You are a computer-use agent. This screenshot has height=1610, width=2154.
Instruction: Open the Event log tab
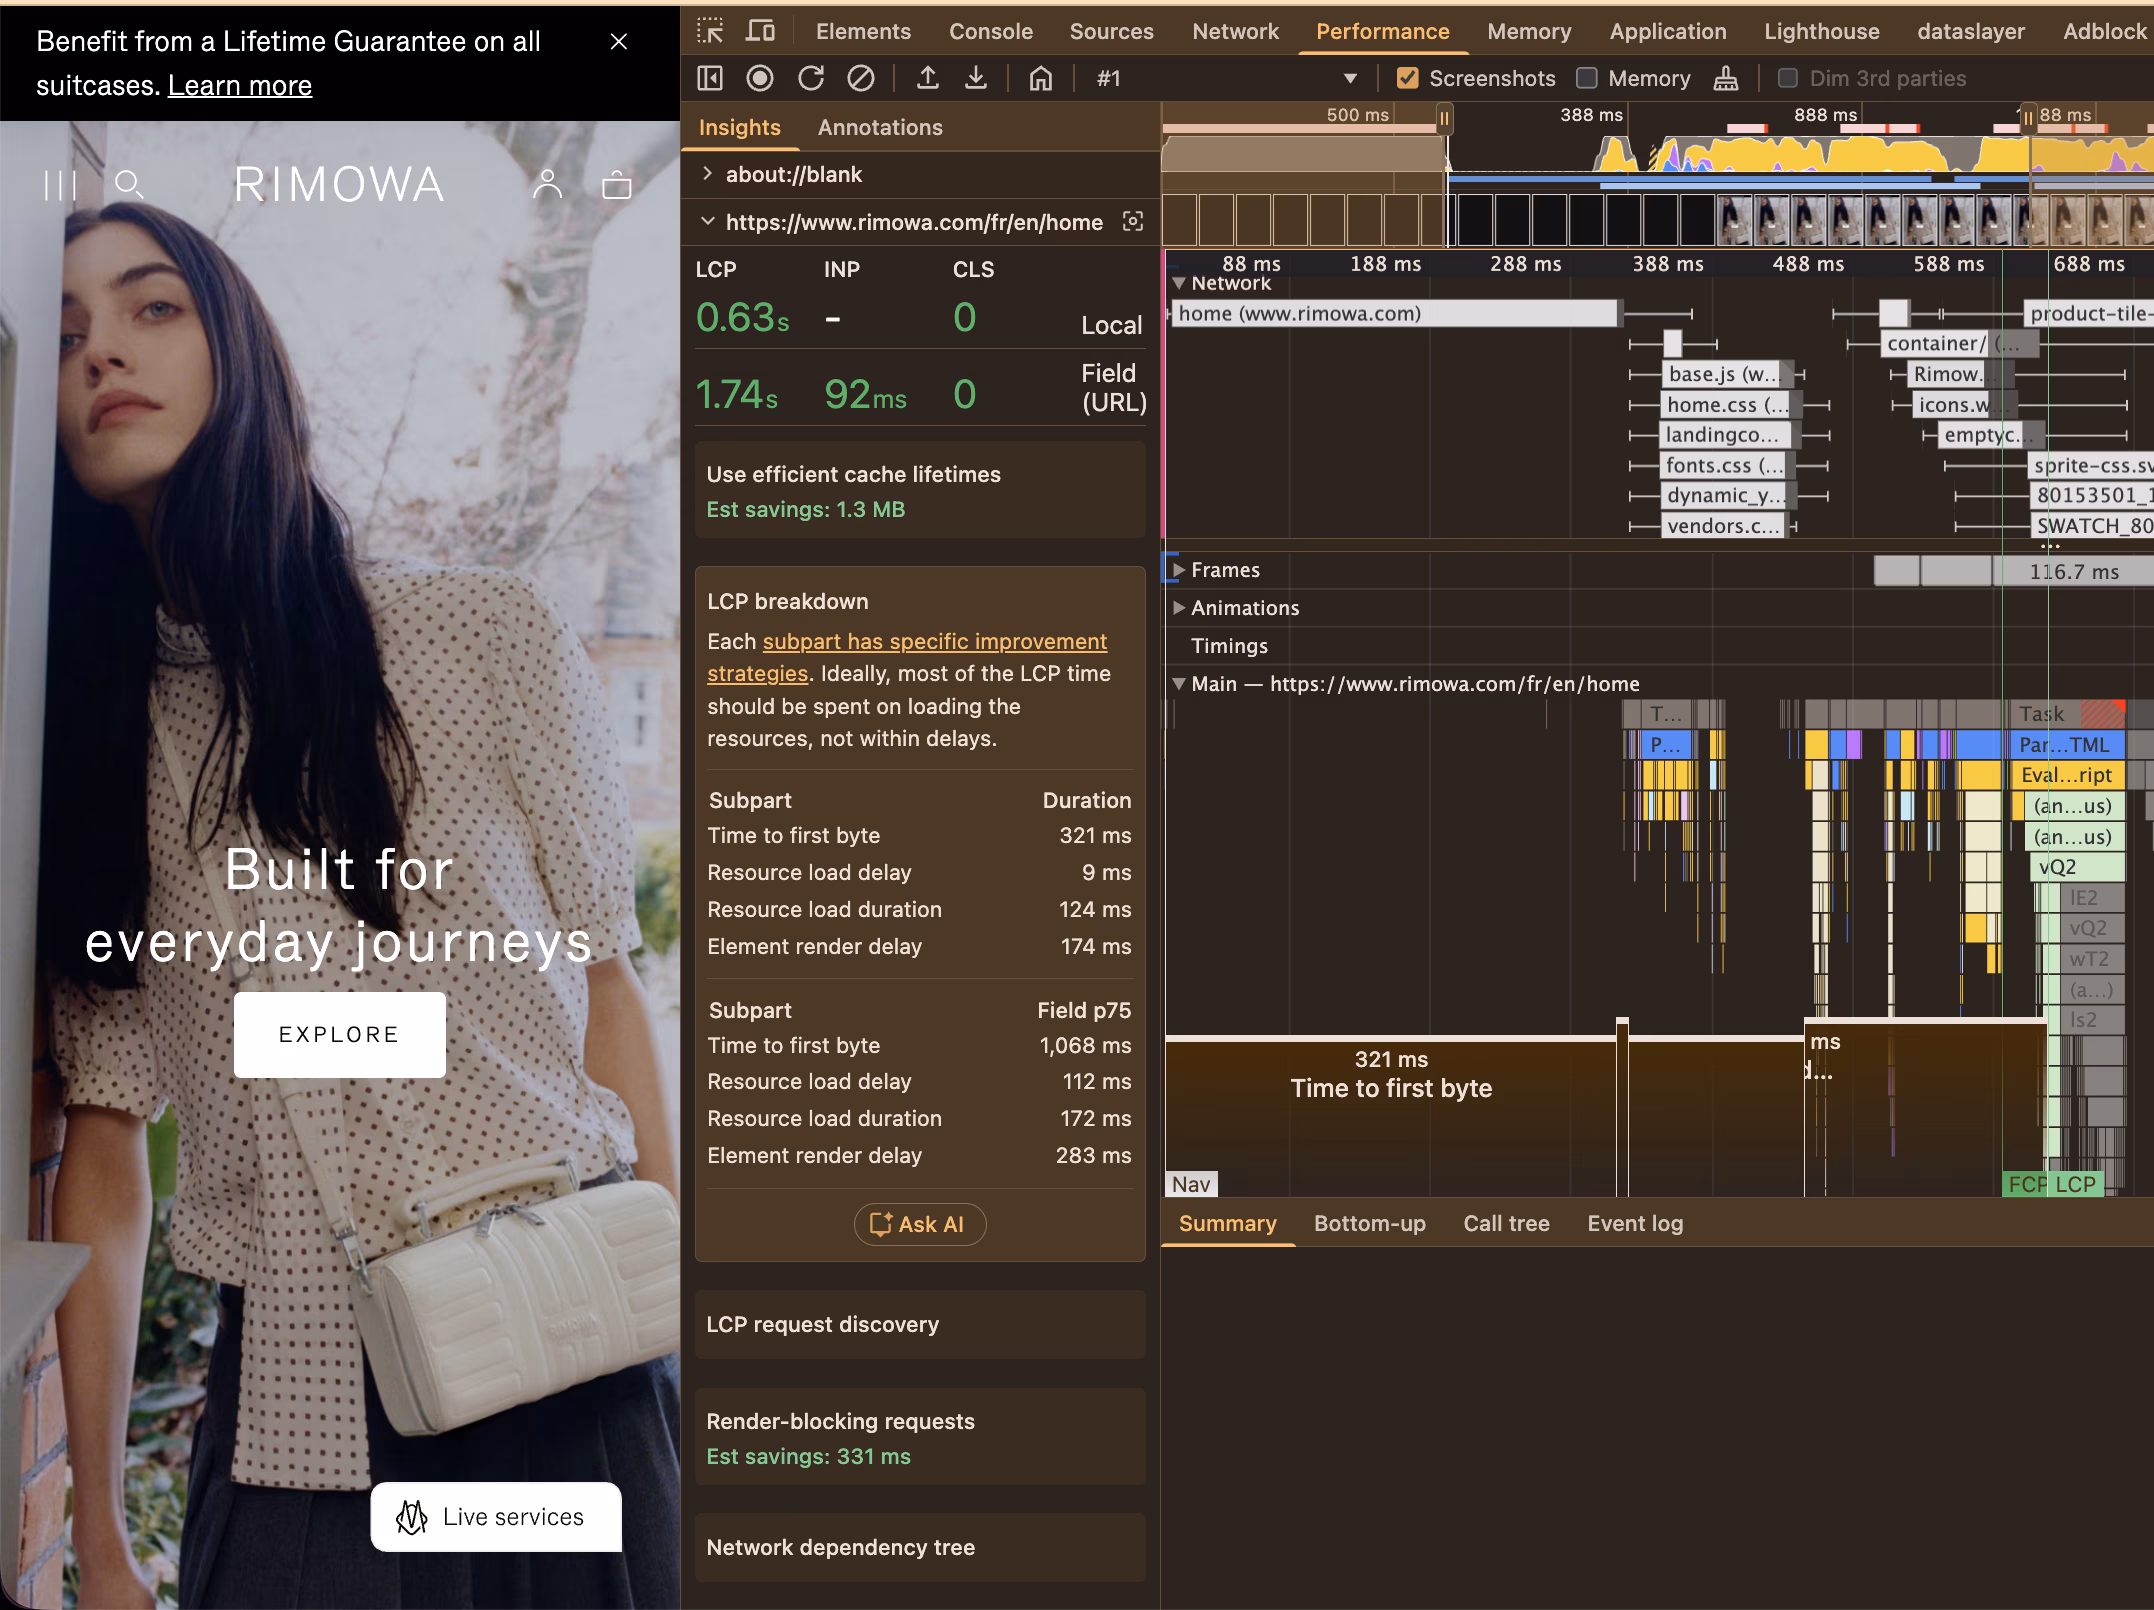1635,1223
